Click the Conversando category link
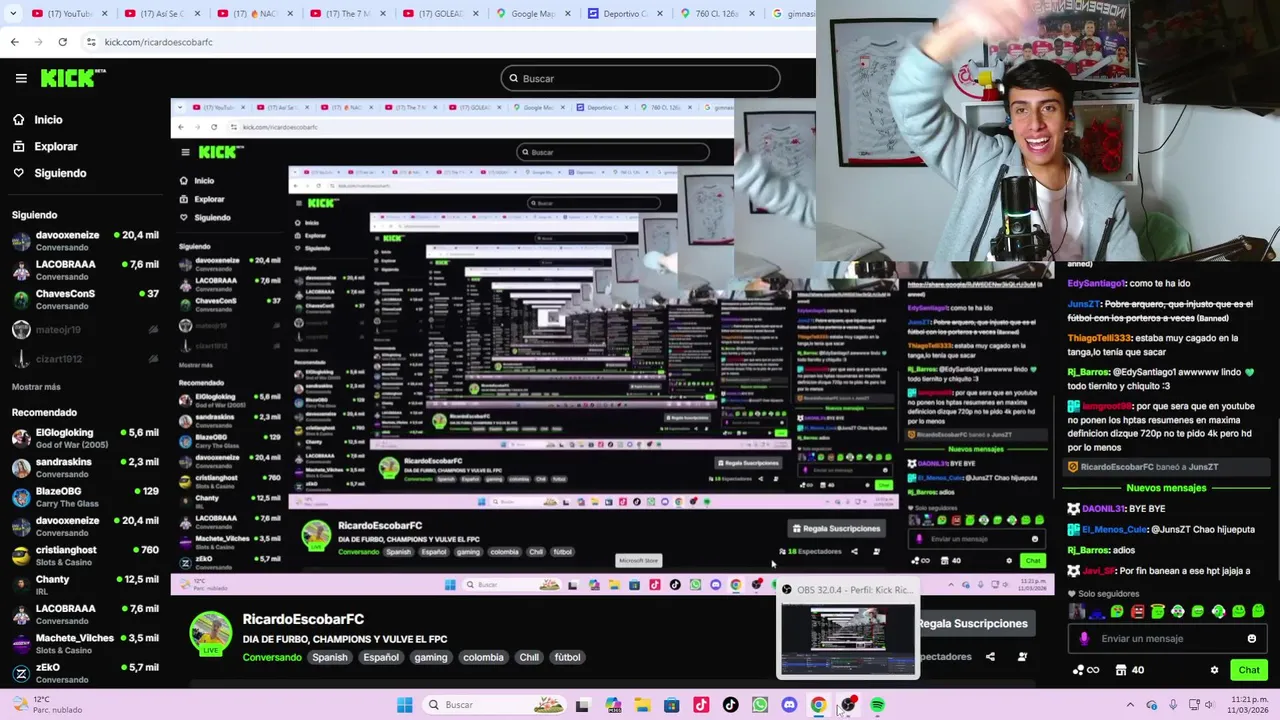 [272, 657]
